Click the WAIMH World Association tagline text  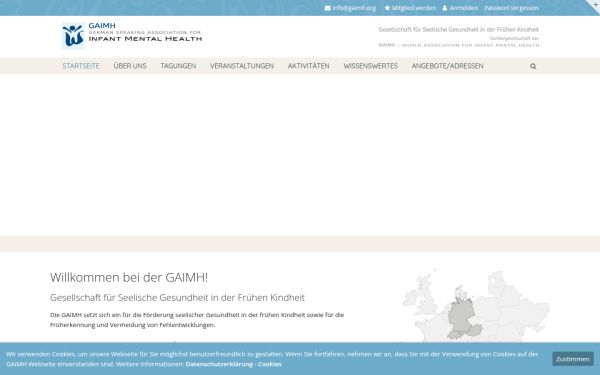click(458, 45)
